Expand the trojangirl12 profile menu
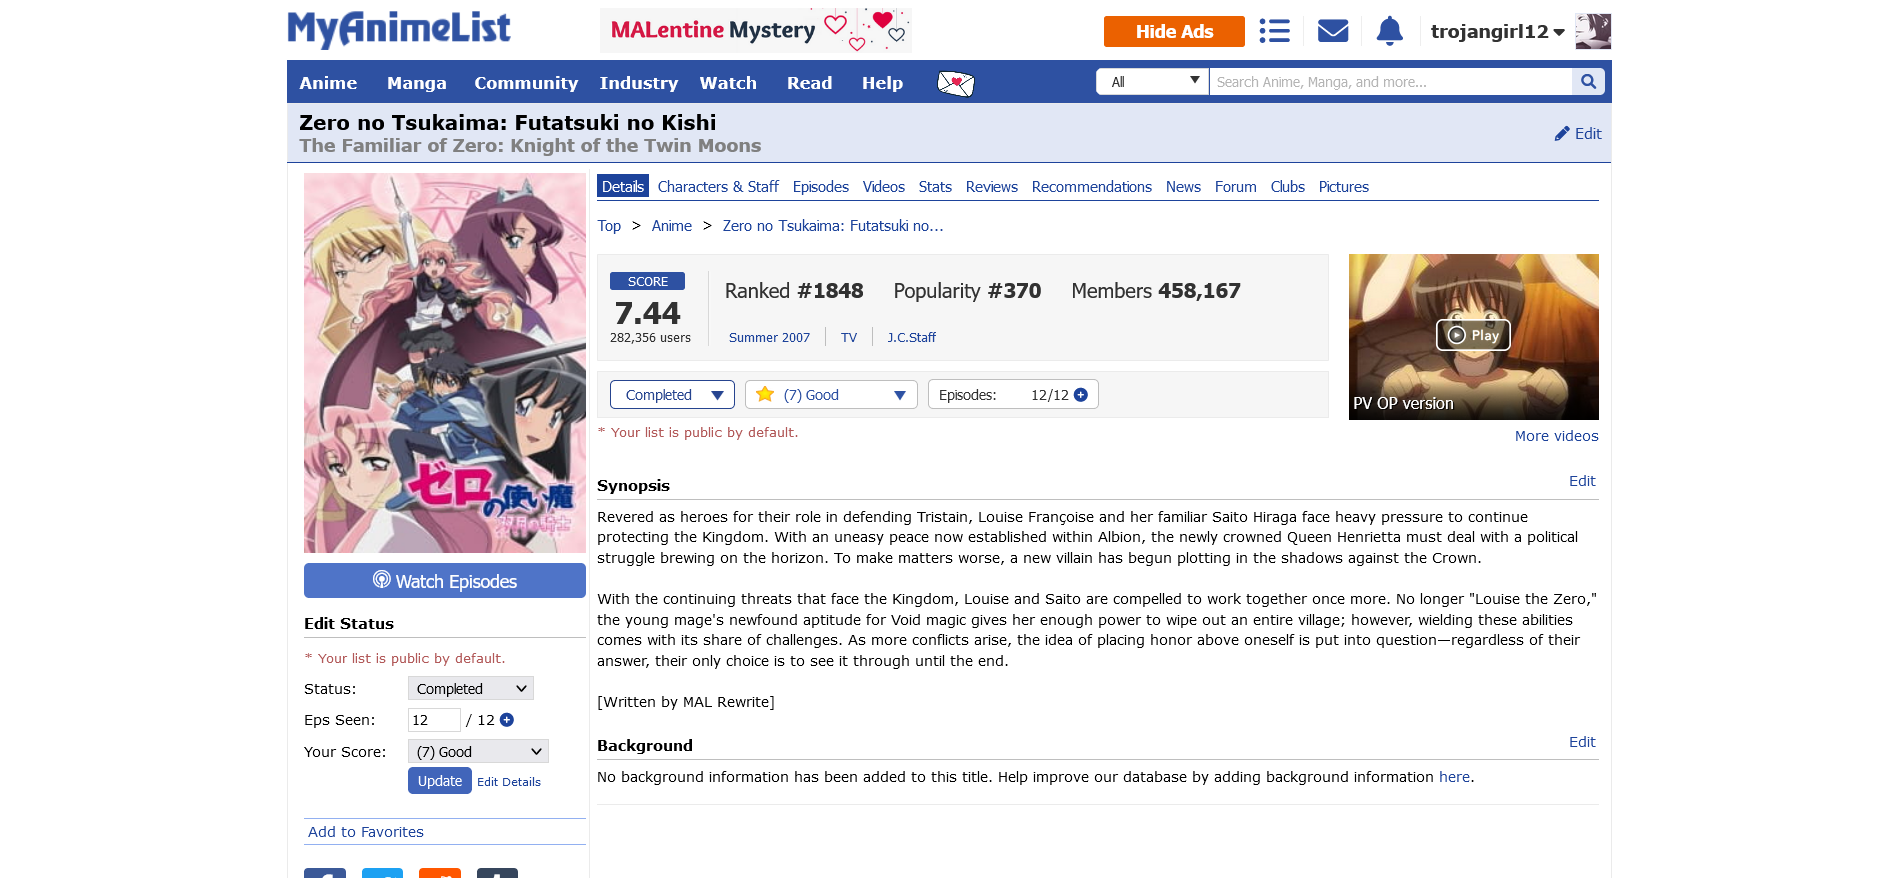The height and width of the screenshot is (878, 1898). (1497, 31)
